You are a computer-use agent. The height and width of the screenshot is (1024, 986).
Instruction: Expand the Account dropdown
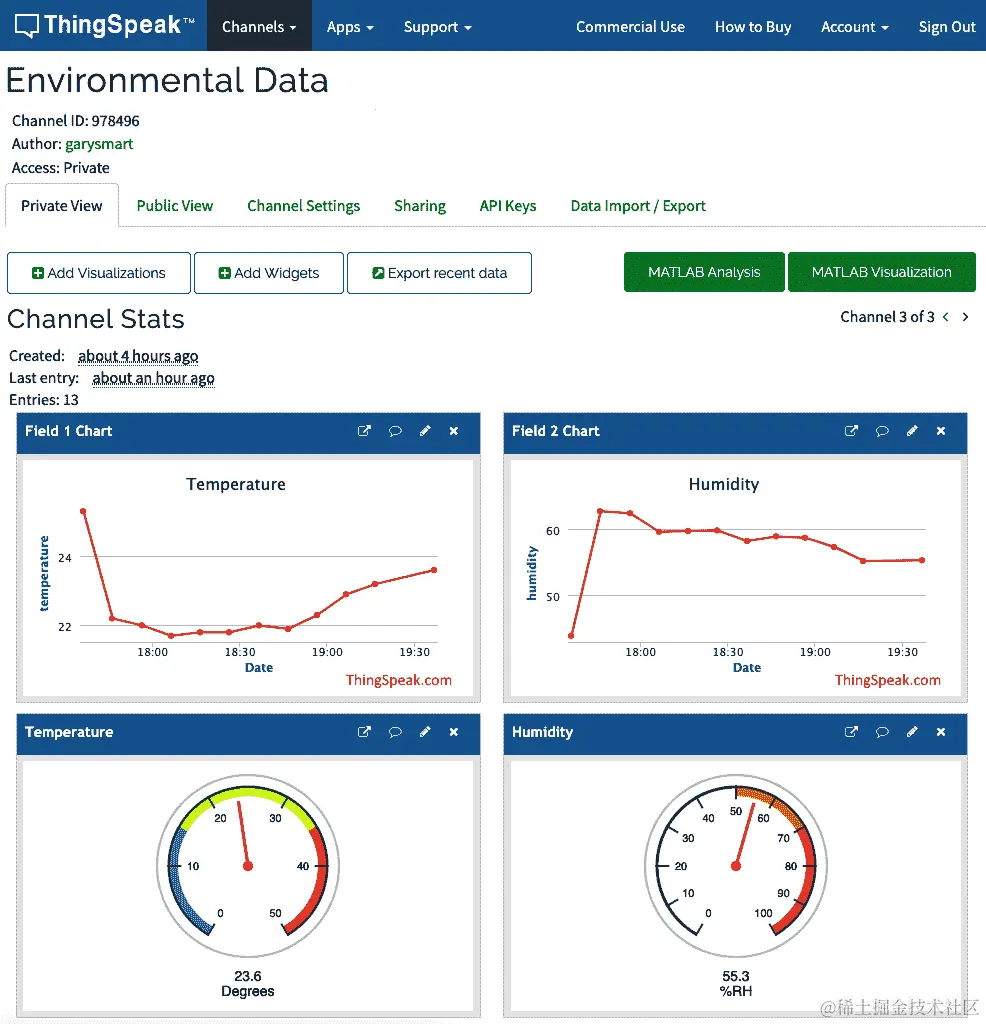point(855,27)
